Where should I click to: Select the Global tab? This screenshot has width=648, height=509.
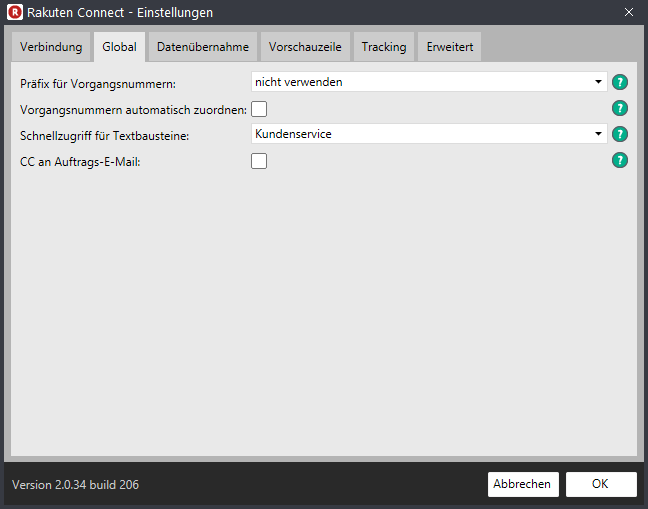tap(119, 47)
